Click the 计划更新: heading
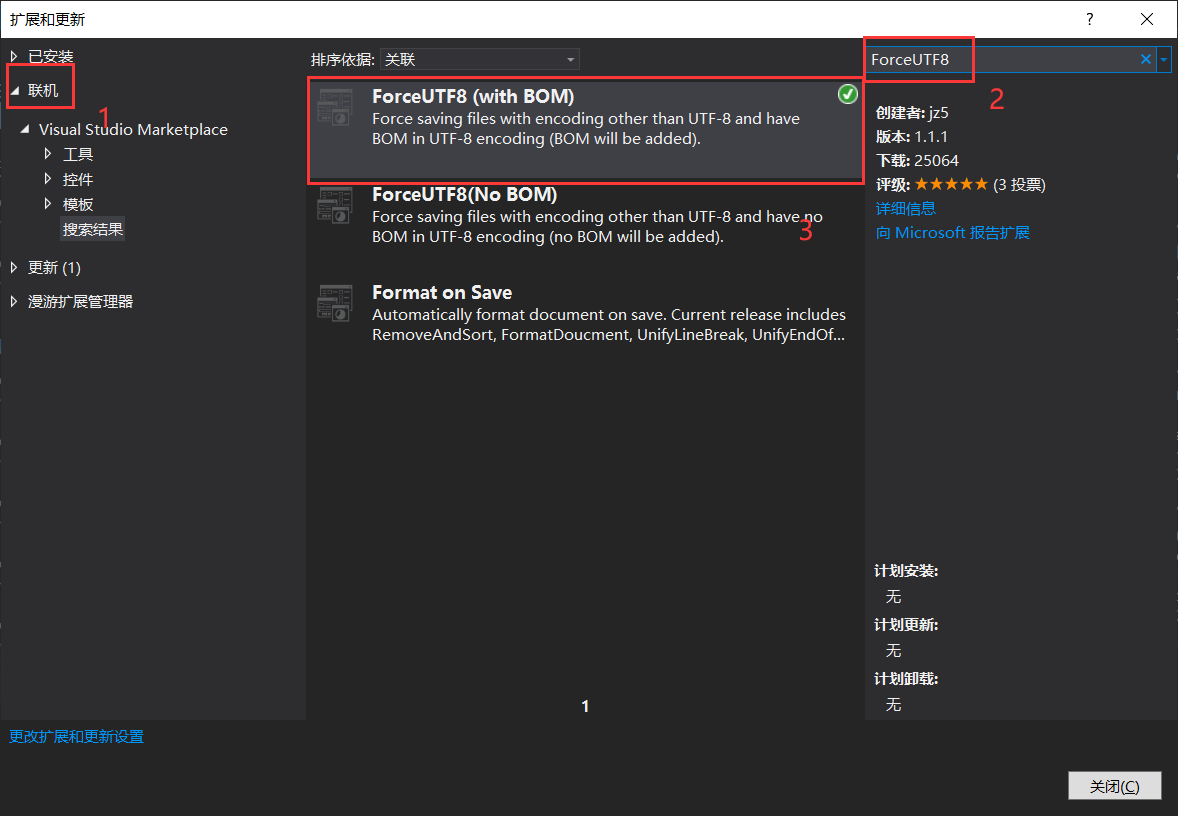 (x=906, y=625)
